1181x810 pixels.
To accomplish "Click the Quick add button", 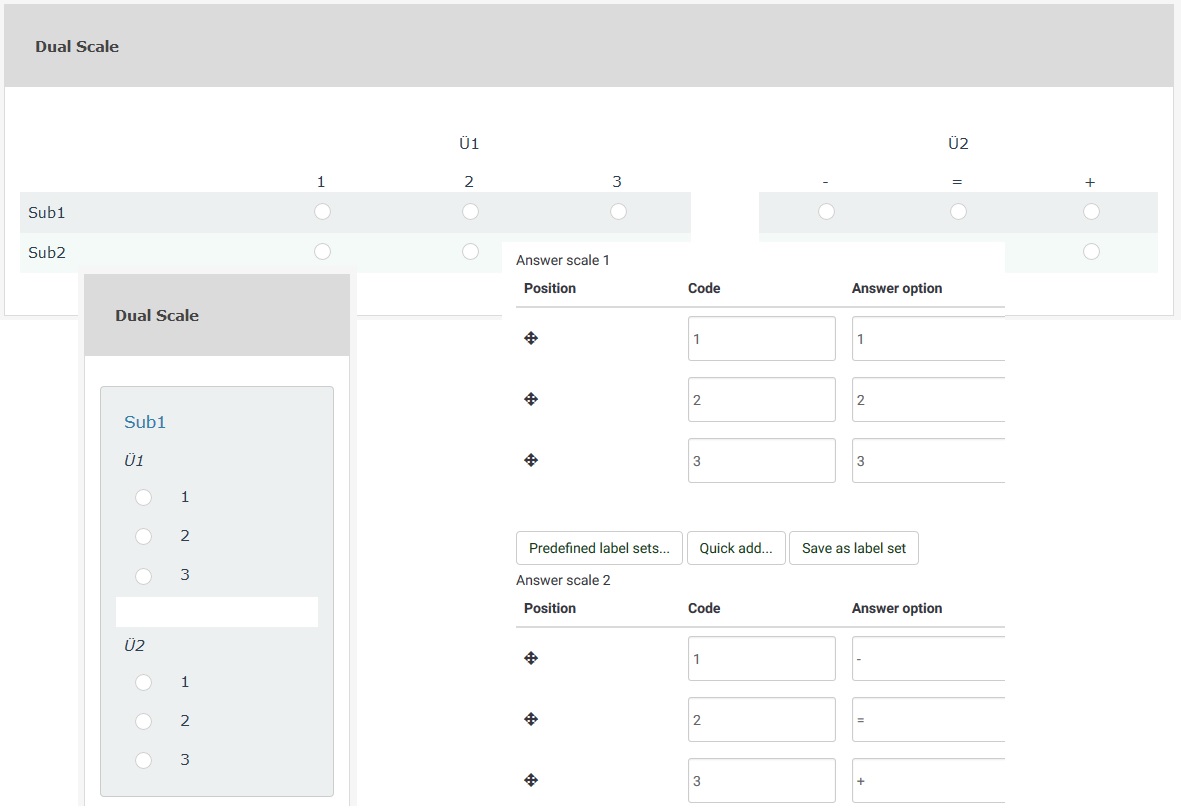I will tap(736, 548).
